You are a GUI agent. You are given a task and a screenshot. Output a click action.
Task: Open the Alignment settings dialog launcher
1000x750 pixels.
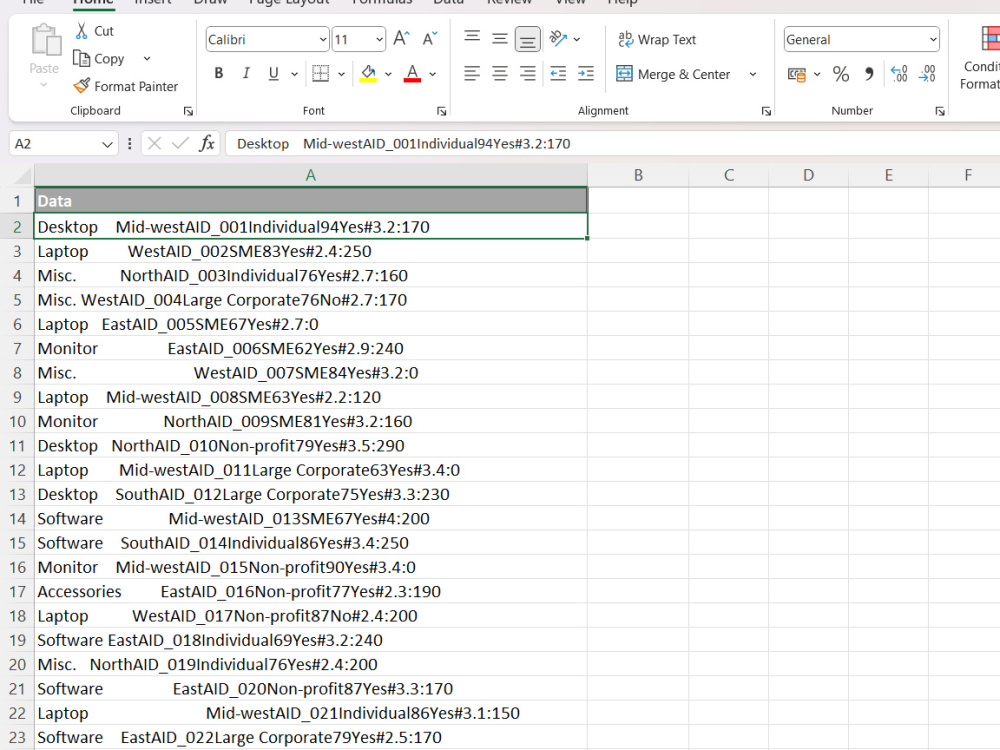click(x=766, y=111)
